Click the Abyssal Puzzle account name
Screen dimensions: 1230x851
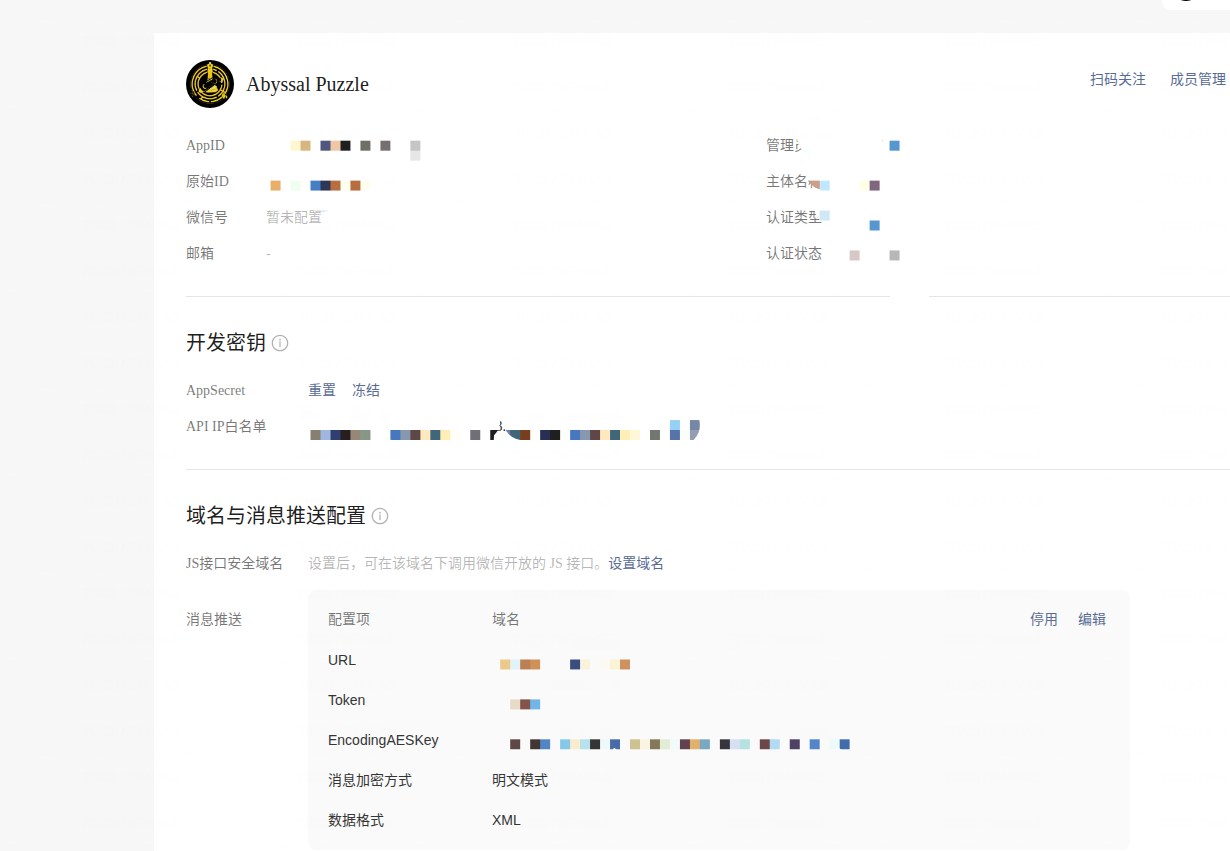pos(307,85)
